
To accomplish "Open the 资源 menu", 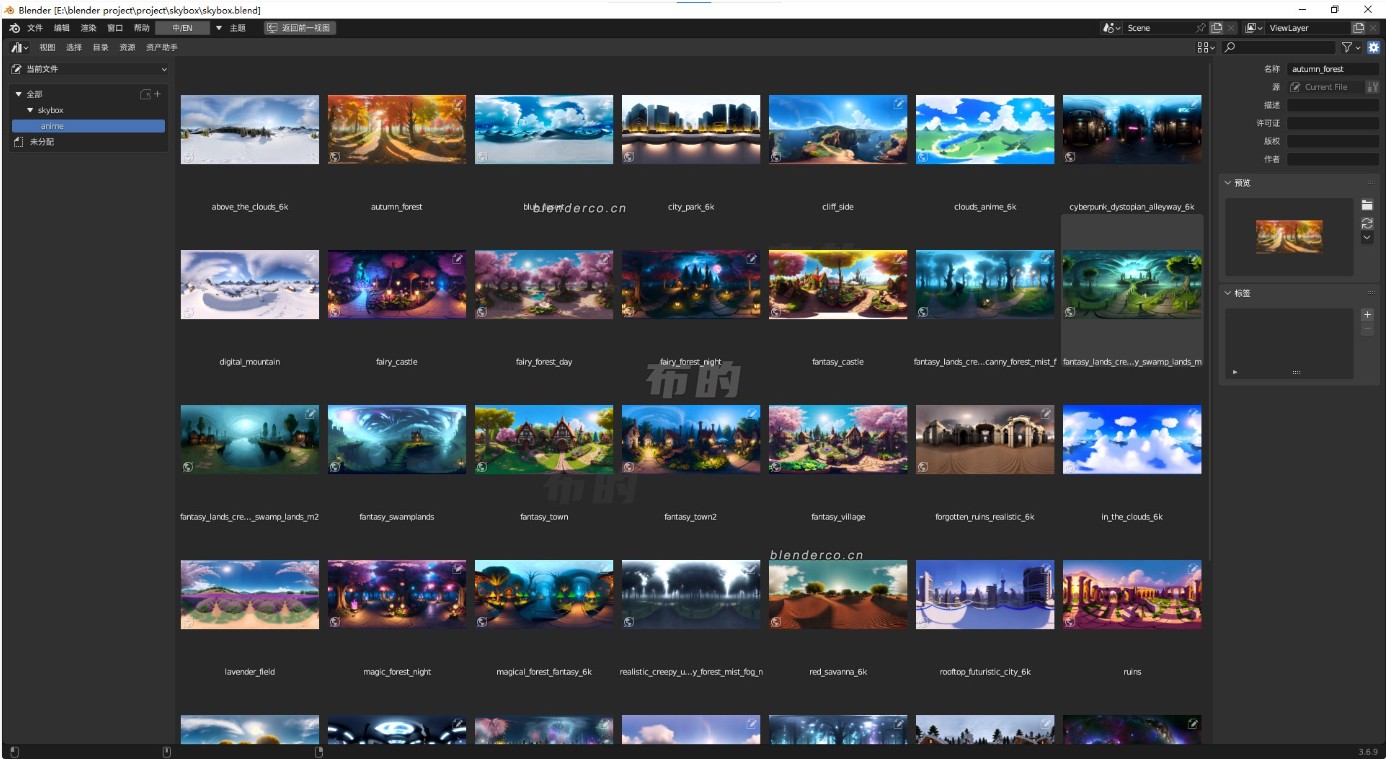I will [127, 47].
